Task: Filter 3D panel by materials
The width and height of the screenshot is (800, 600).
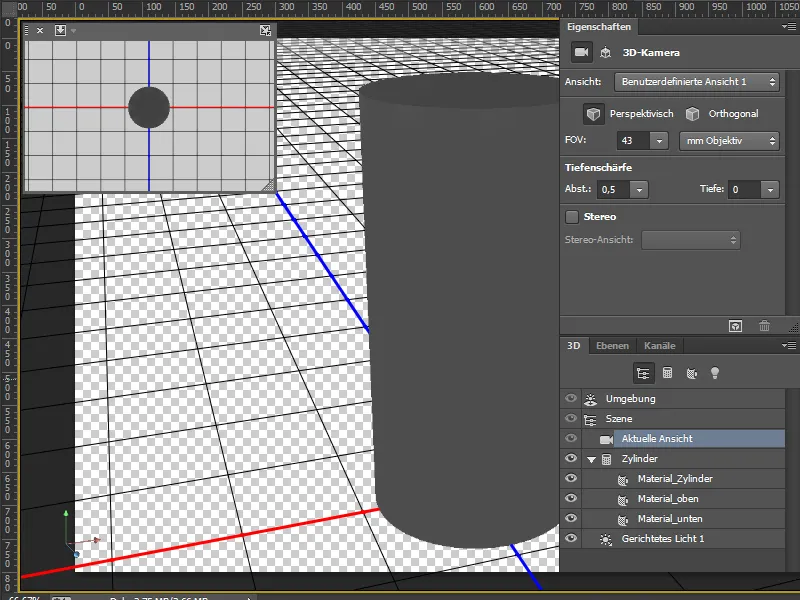Action: 691,373
